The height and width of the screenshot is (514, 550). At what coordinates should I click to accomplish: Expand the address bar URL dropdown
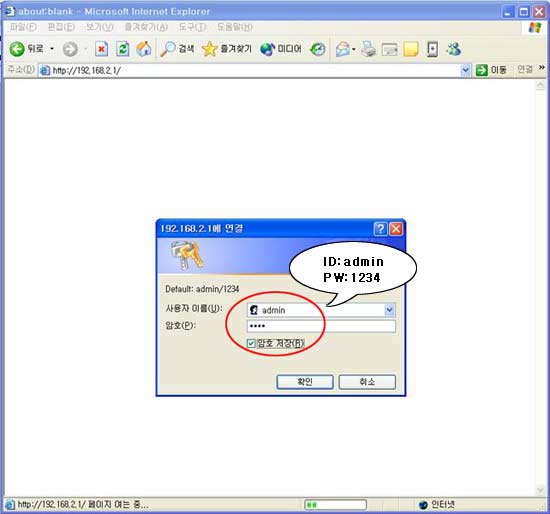tap(465, 70)
